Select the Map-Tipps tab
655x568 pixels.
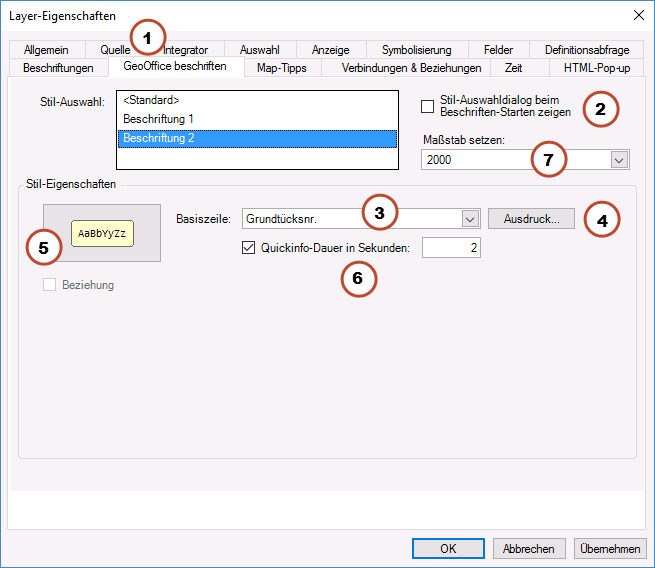(281, 68)
